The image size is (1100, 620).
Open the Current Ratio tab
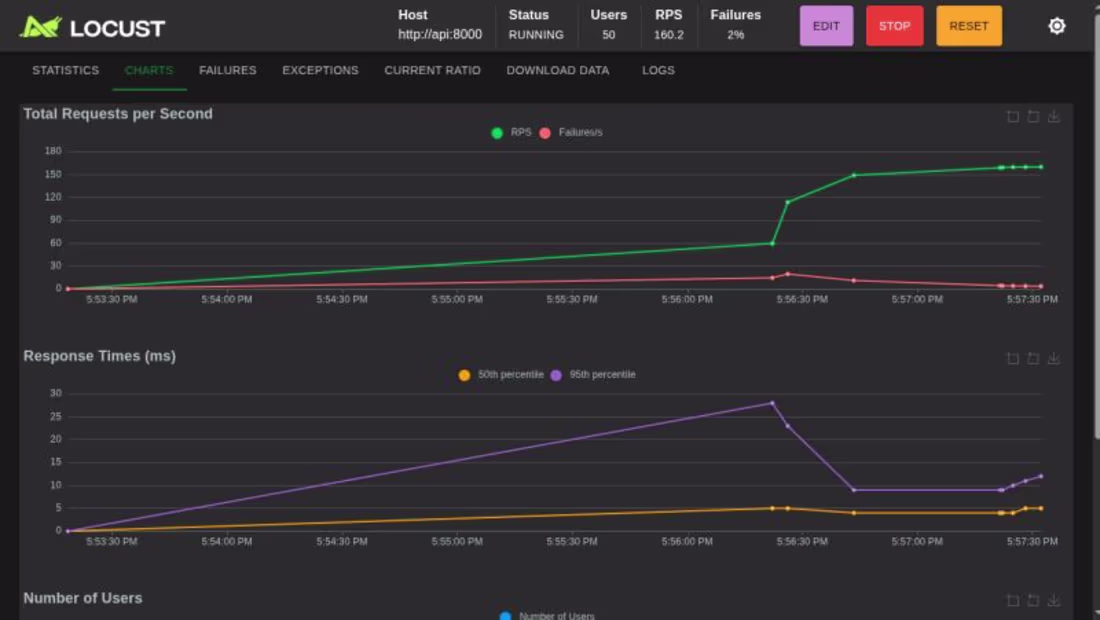click(x=432, y=70)
